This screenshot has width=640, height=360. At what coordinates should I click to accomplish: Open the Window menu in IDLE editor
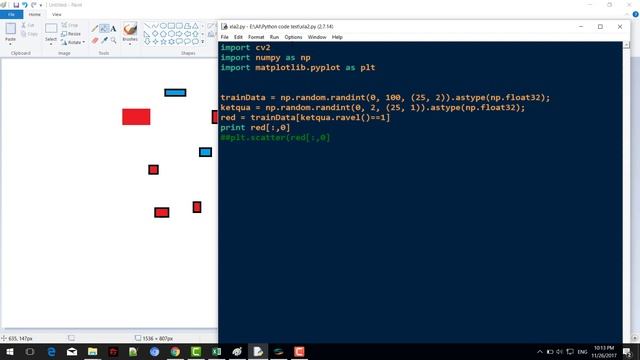click(x=317, y=37)
